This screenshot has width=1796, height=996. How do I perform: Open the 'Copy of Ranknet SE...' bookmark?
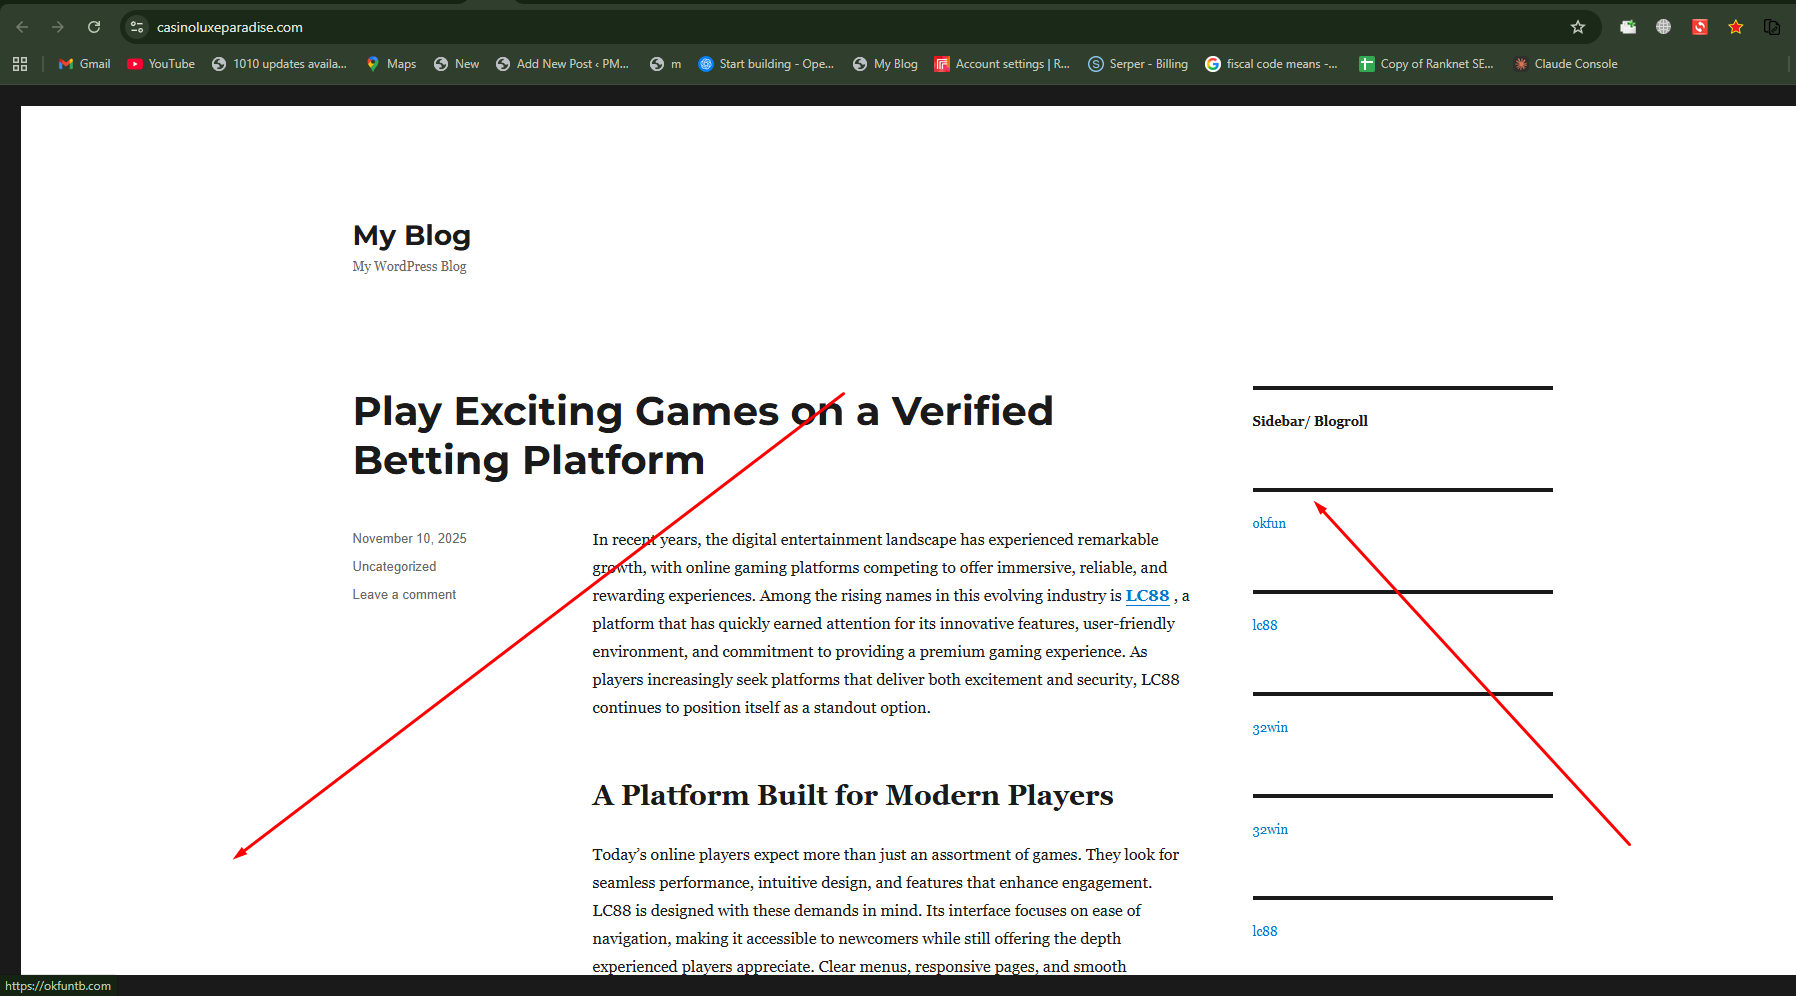point(1426,64)
